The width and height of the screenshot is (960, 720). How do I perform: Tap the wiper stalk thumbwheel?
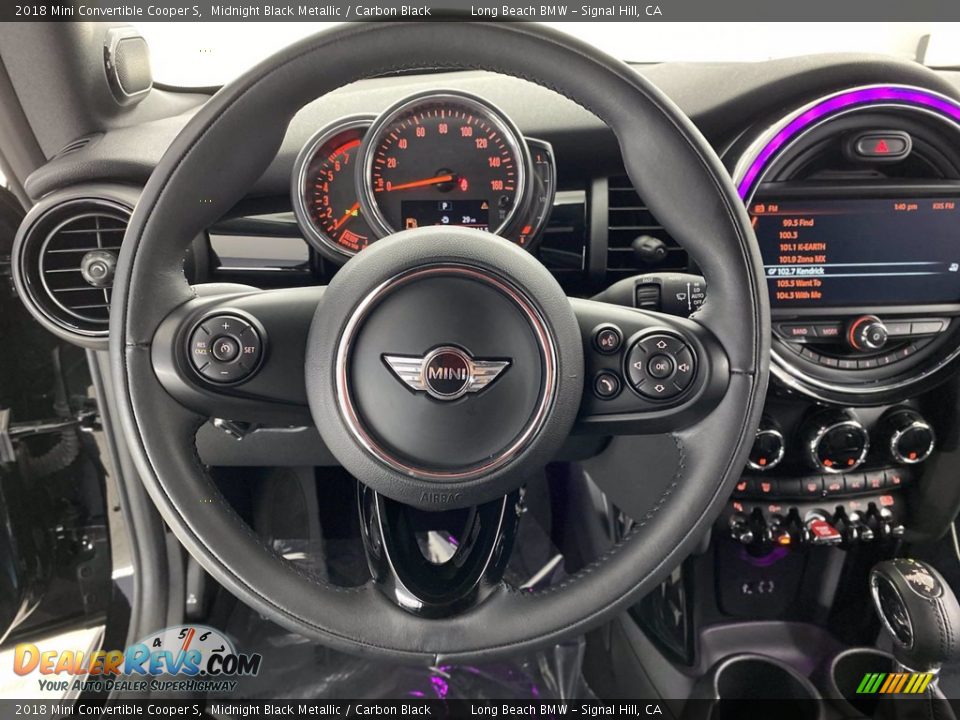click(x=648, y=293)
